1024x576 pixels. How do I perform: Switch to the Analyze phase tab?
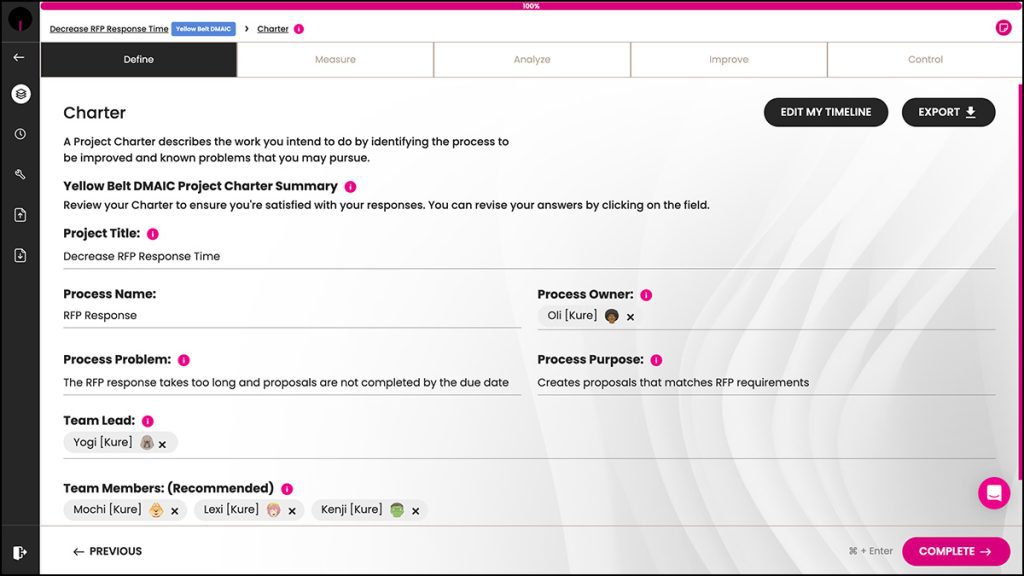click(x=532, y=60)
